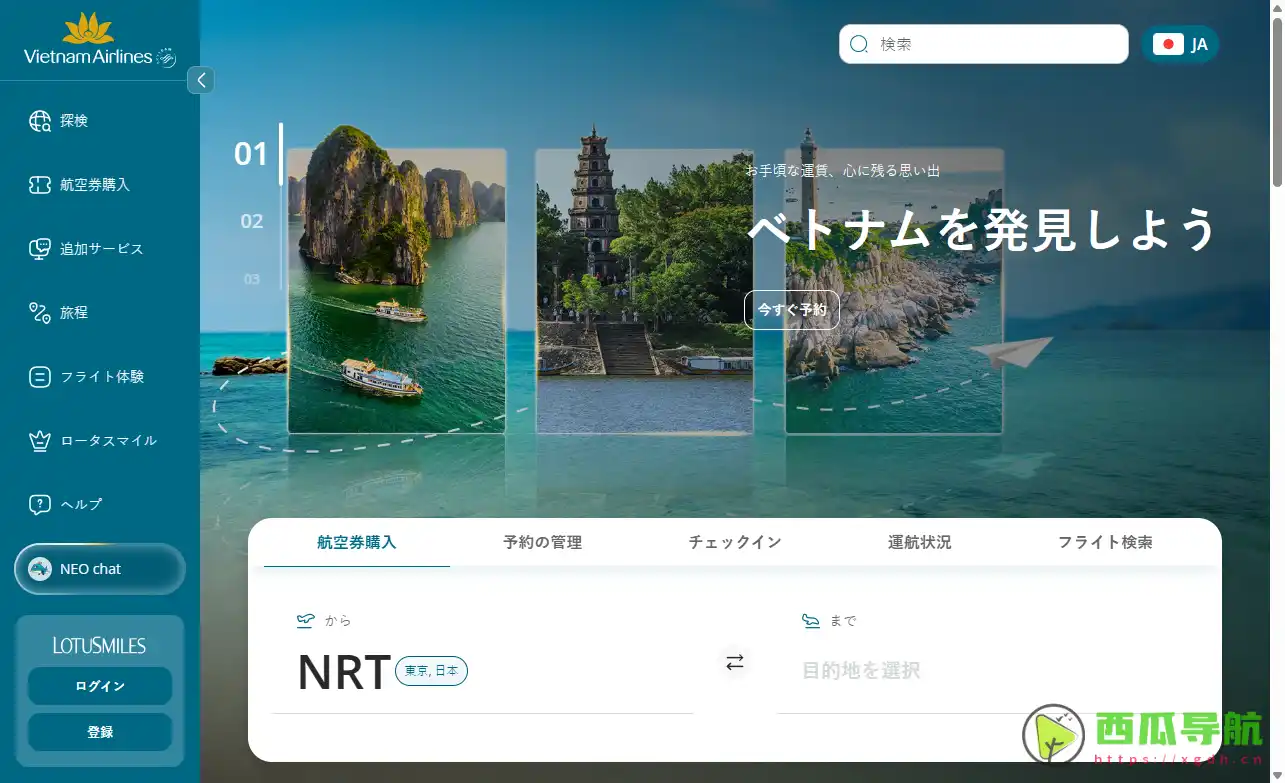Open the チェックイン tab
This screenshot has height=783, width=1285.
[x=735, y=541]
